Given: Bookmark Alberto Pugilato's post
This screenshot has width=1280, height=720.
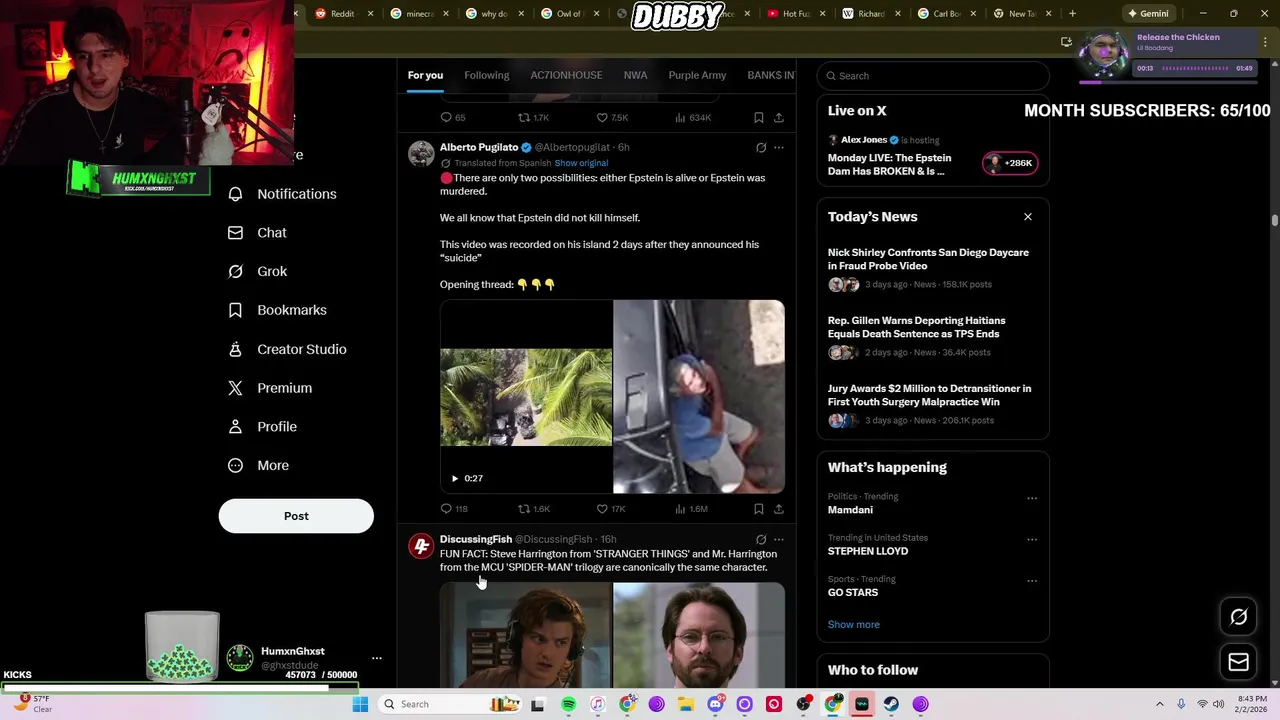Looking at the screenshot, I should 759,509.
